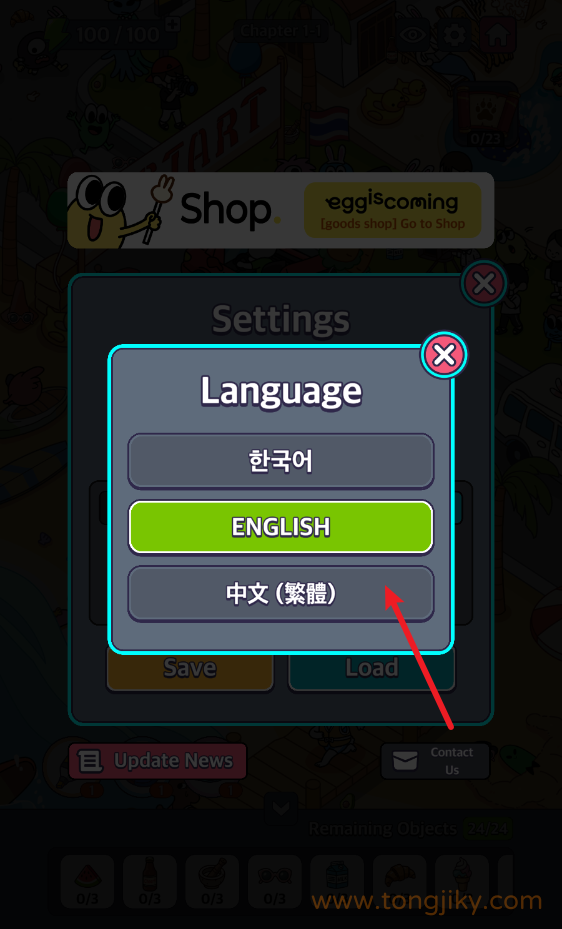Click the Load button
This screenshot has height=929, width=562.
[x=372, y=668]
